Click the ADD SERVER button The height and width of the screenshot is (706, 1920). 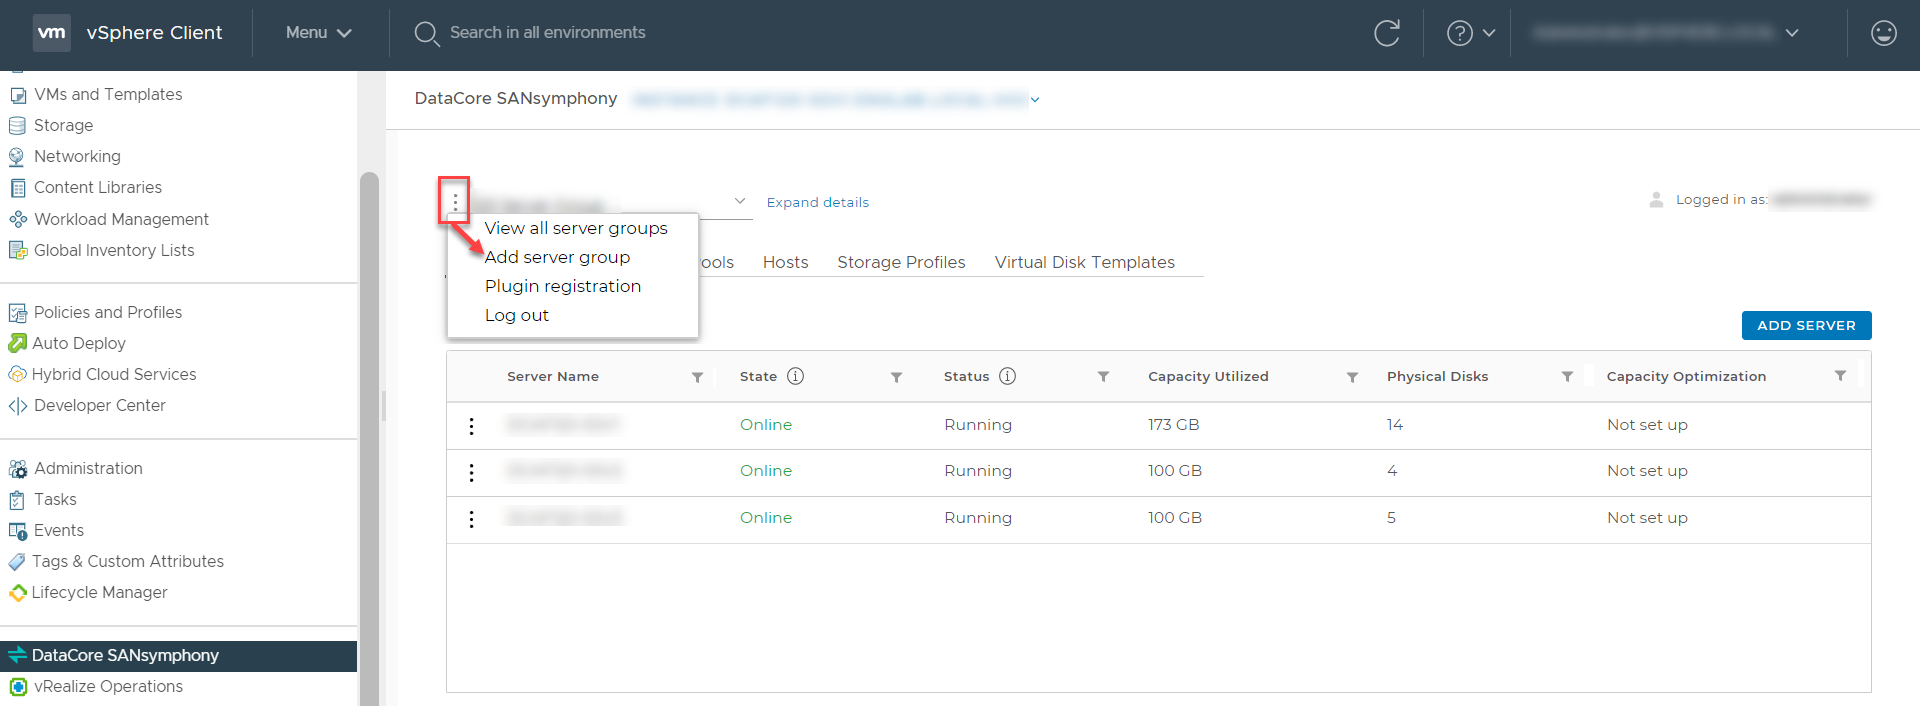[1806, 325]
